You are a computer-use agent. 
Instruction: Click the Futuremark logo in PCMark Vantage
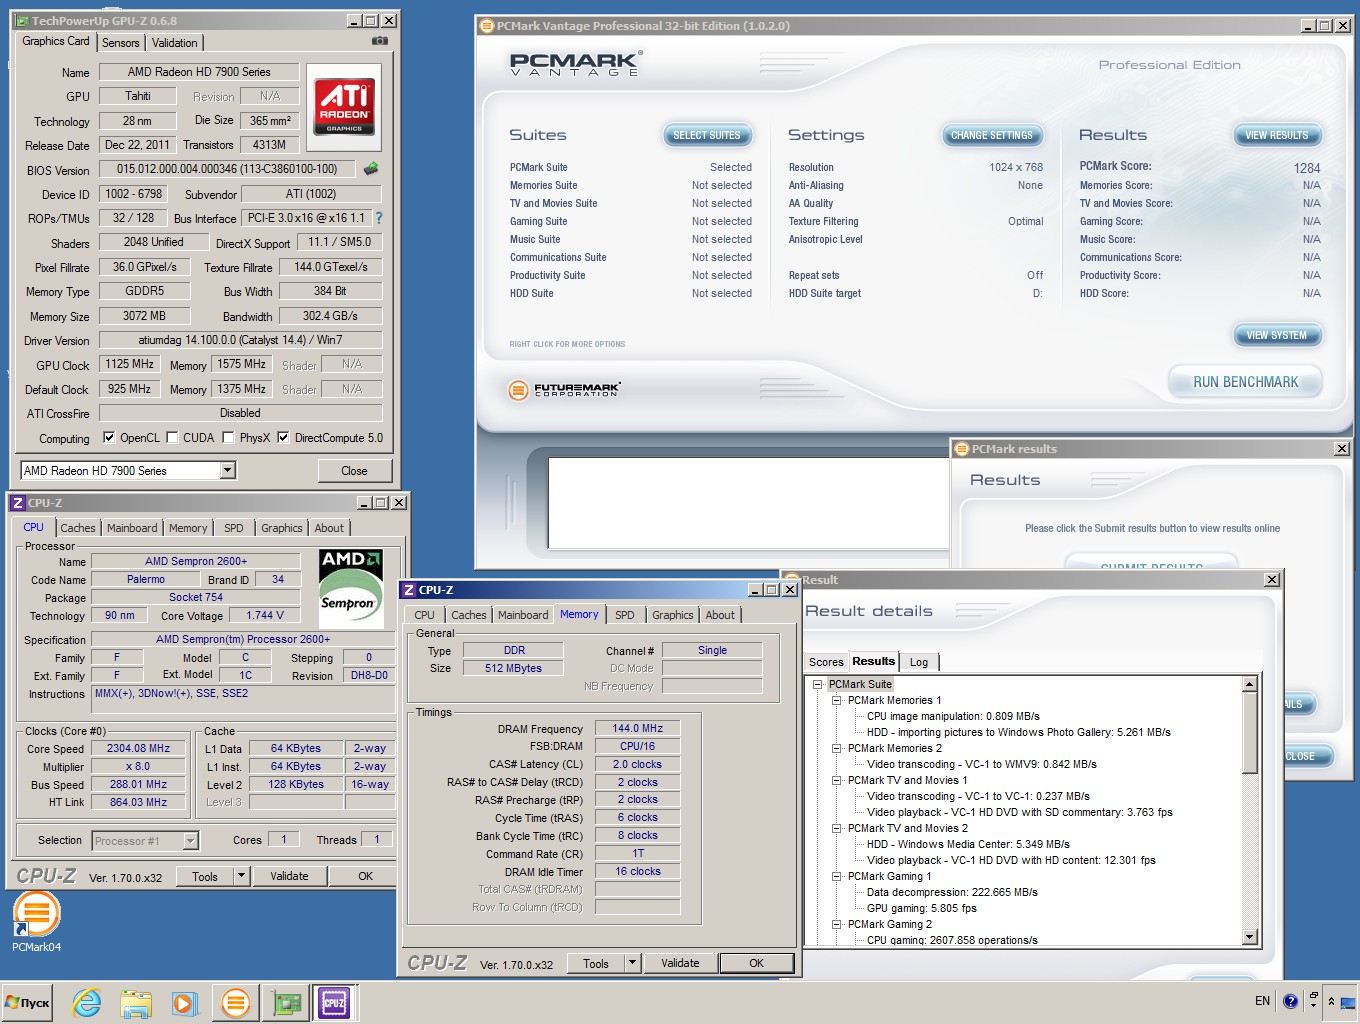tap(564, 390)
